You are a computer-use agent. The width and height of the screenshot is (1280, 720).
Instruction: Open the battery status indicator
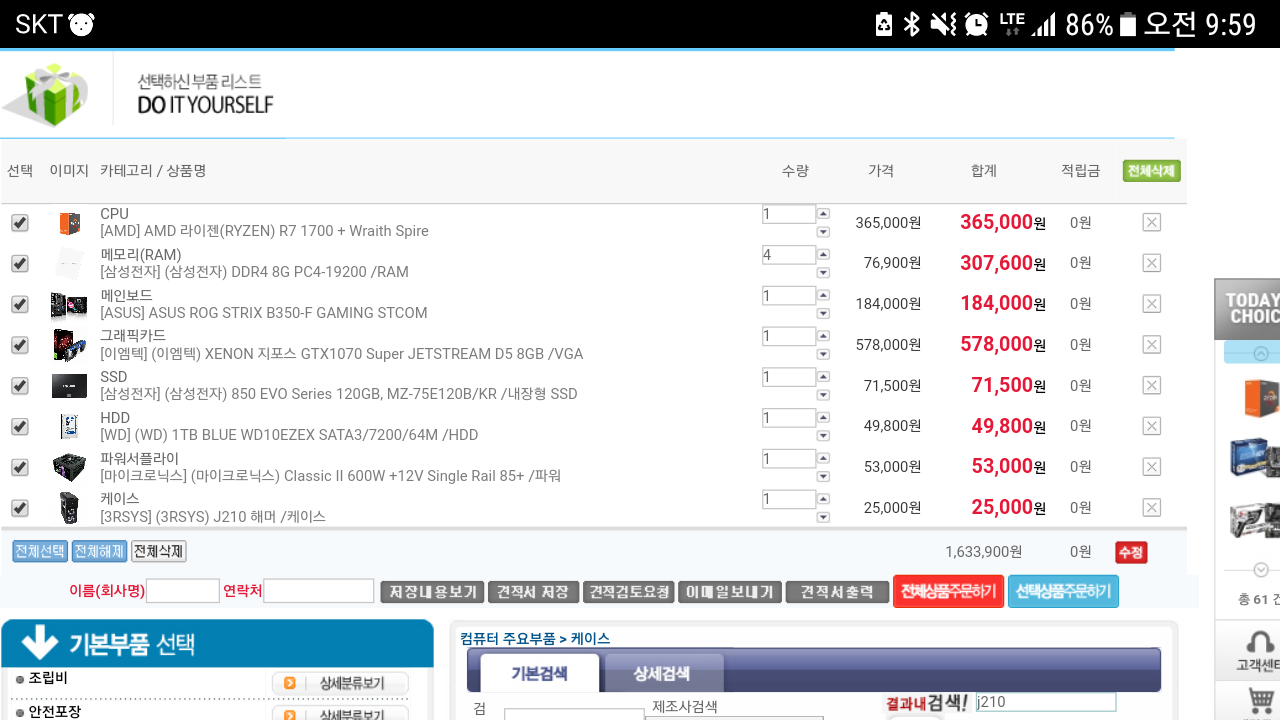pyautogui.click(x=1128, y=24)
